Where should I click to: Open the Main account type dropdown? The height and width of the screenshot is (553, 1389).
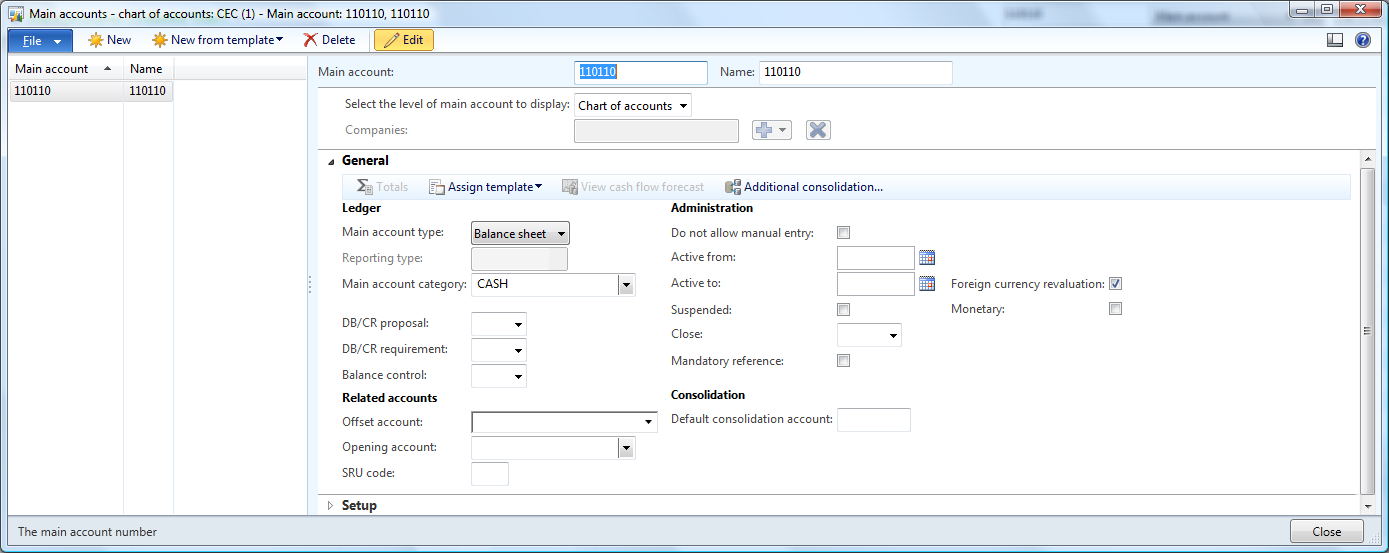click(520, 234)
